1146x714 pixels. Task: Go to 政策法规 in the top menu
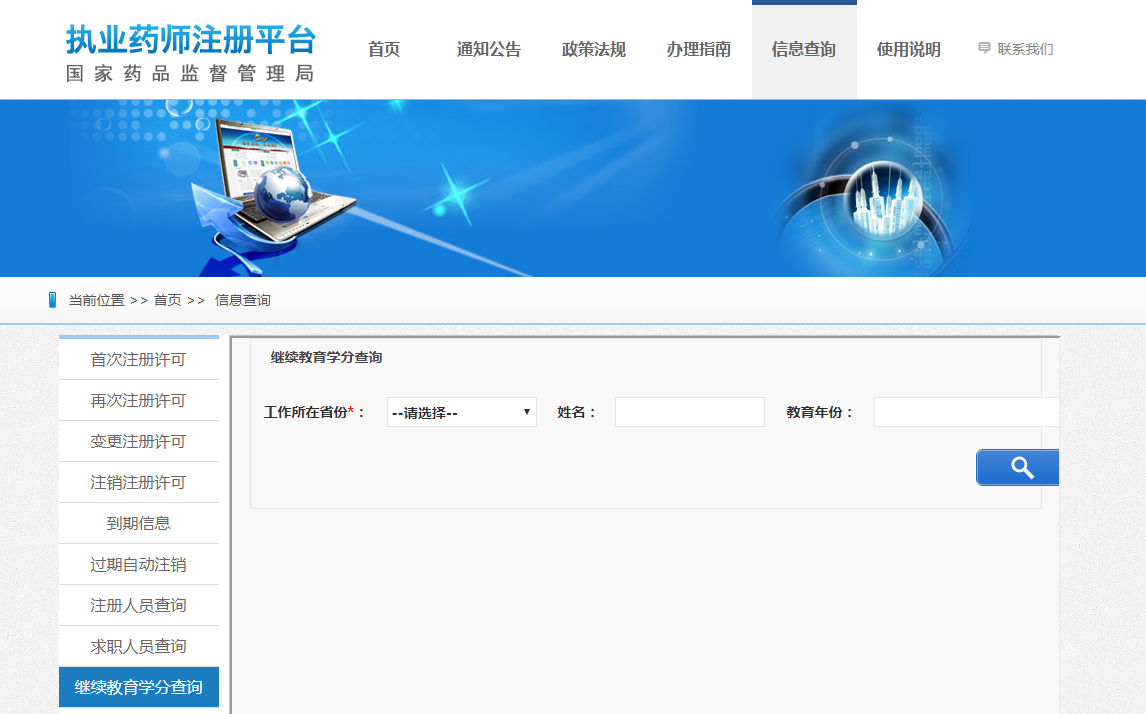point(594,50)
